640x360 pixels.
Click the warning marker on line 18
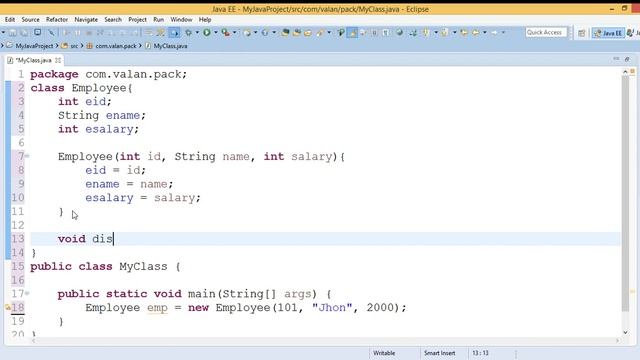tap(8, 307)
